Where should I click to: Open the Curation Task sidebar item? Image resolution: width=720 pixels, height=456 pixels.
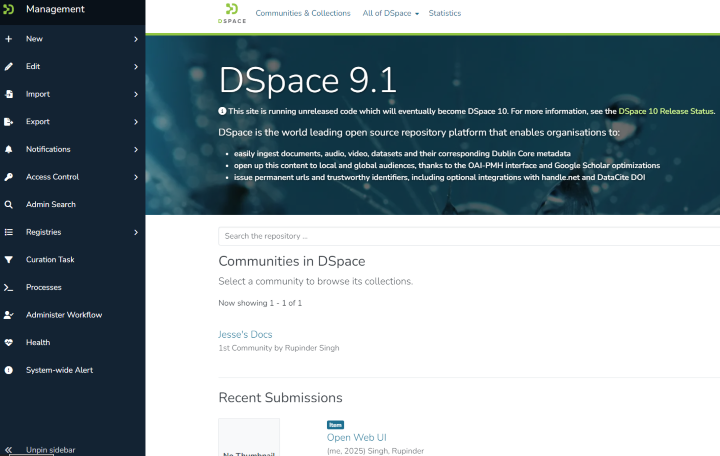pyautogui.click(x=50, y=260)
